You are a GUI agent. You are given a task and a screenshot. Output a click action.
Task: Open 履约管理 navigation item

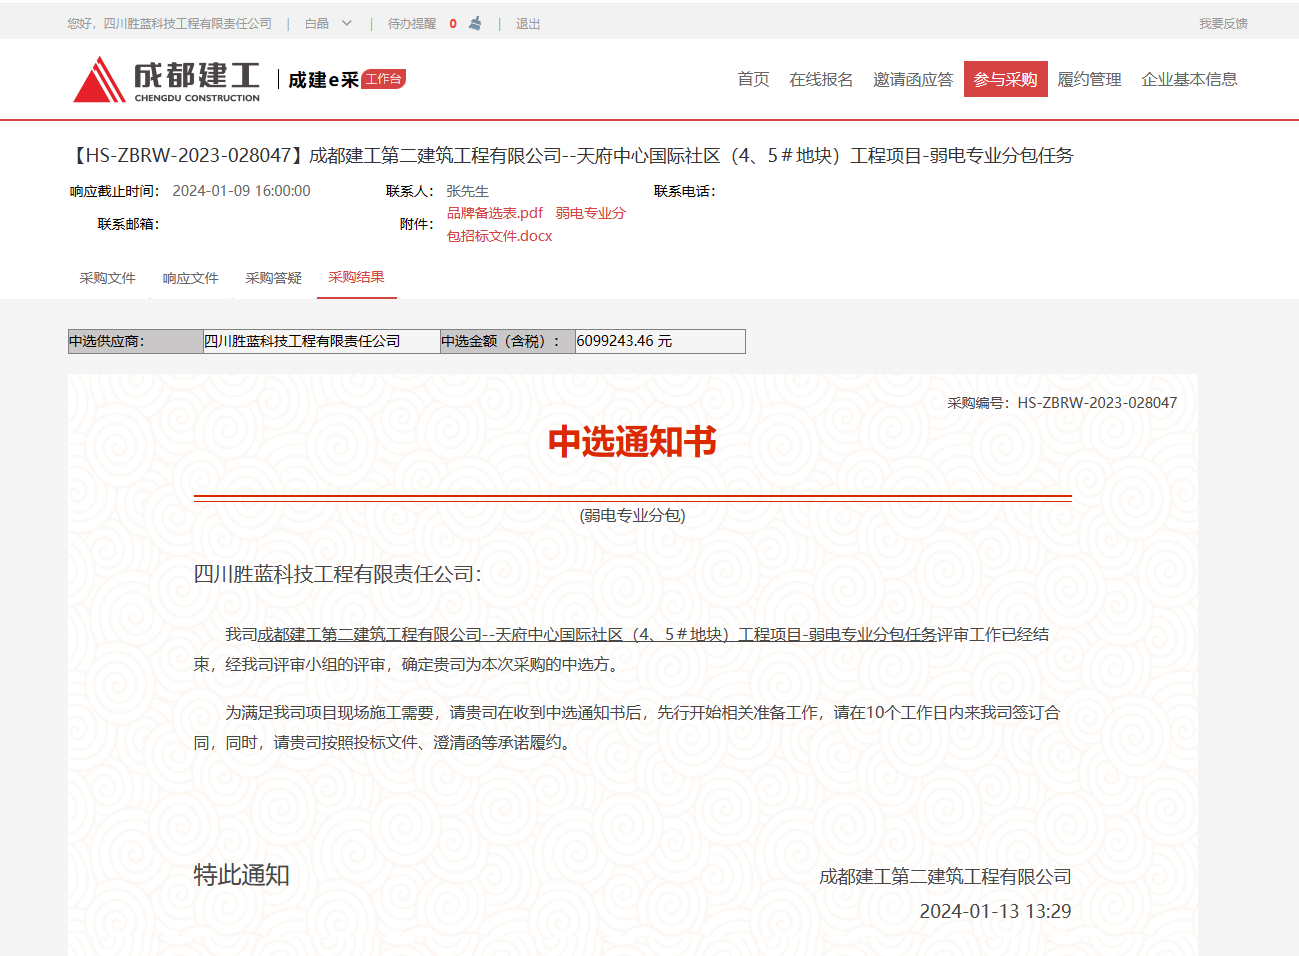click(x=1090, y=79)
